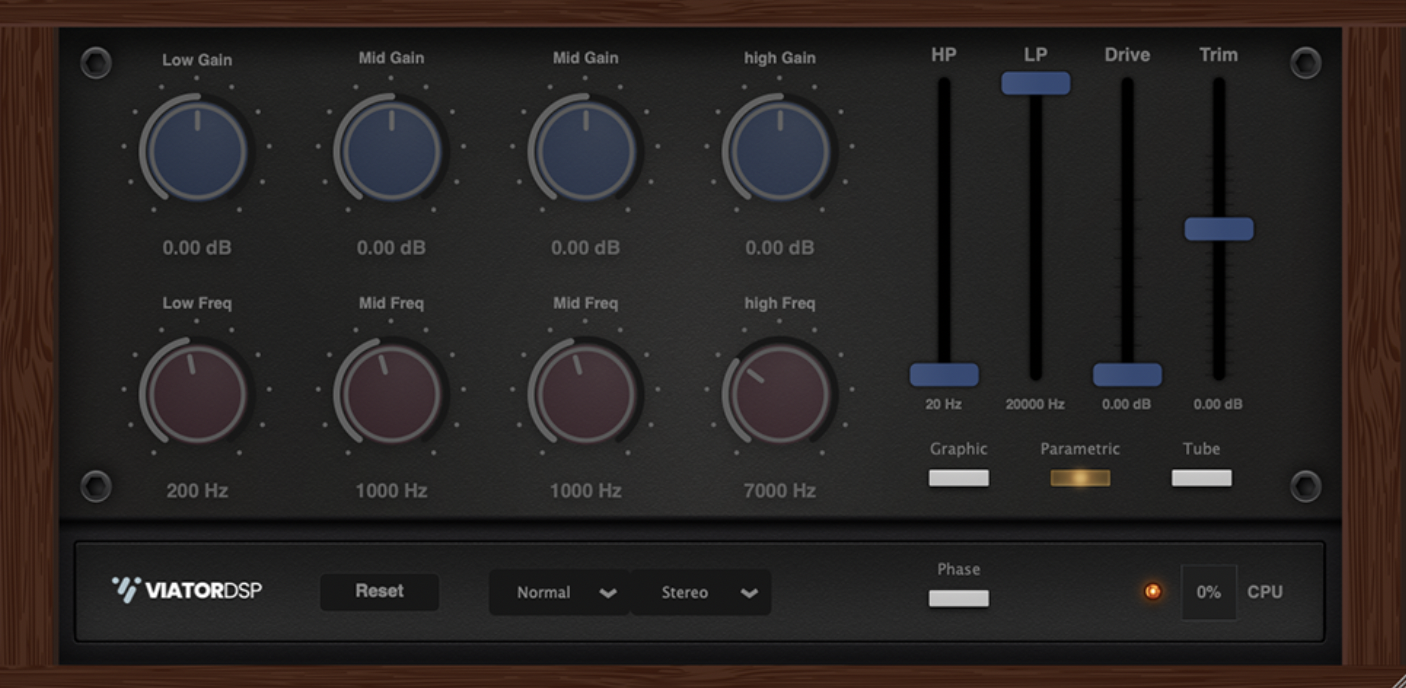Image resolution: width=1406 pixels, height=688 pixels.
Task: Click the Mid Freq knob beside Low Freq
Action: 391,393
